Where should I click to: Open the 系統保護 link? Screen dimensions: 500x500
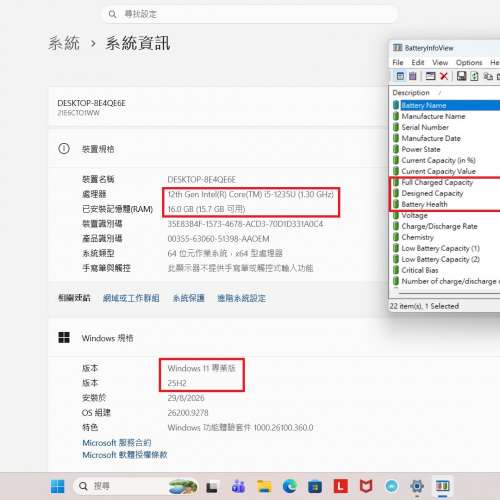point(188,298)
